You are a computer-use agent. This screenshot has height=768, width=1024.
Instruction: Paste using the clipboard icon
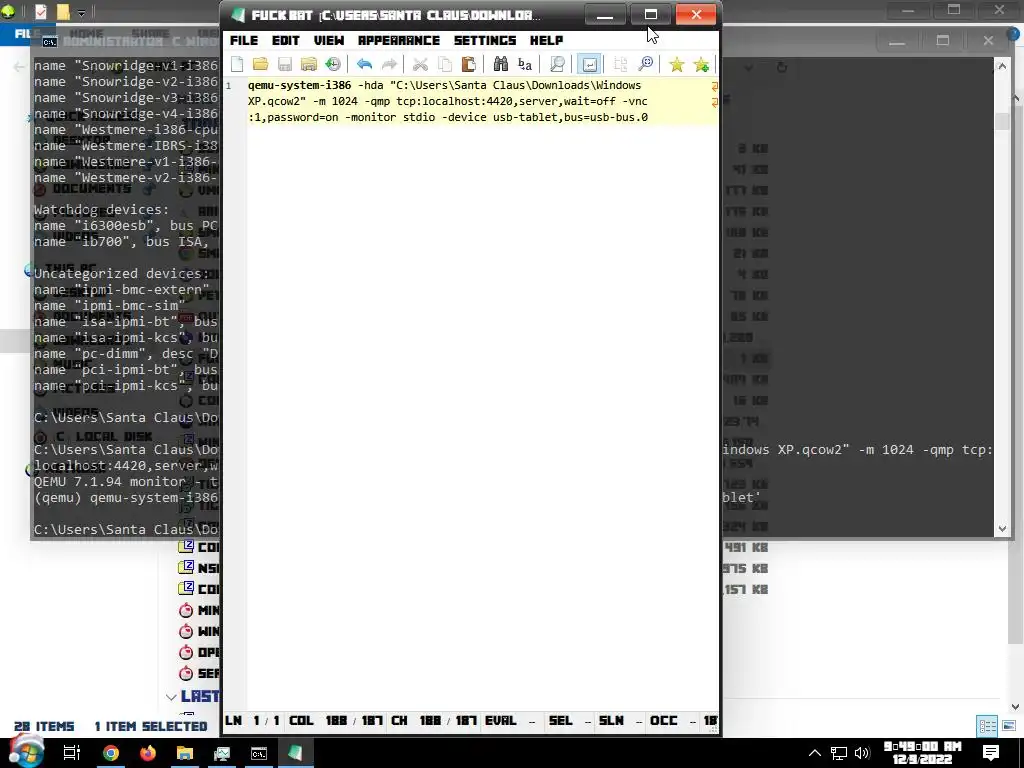coord(468,64)
